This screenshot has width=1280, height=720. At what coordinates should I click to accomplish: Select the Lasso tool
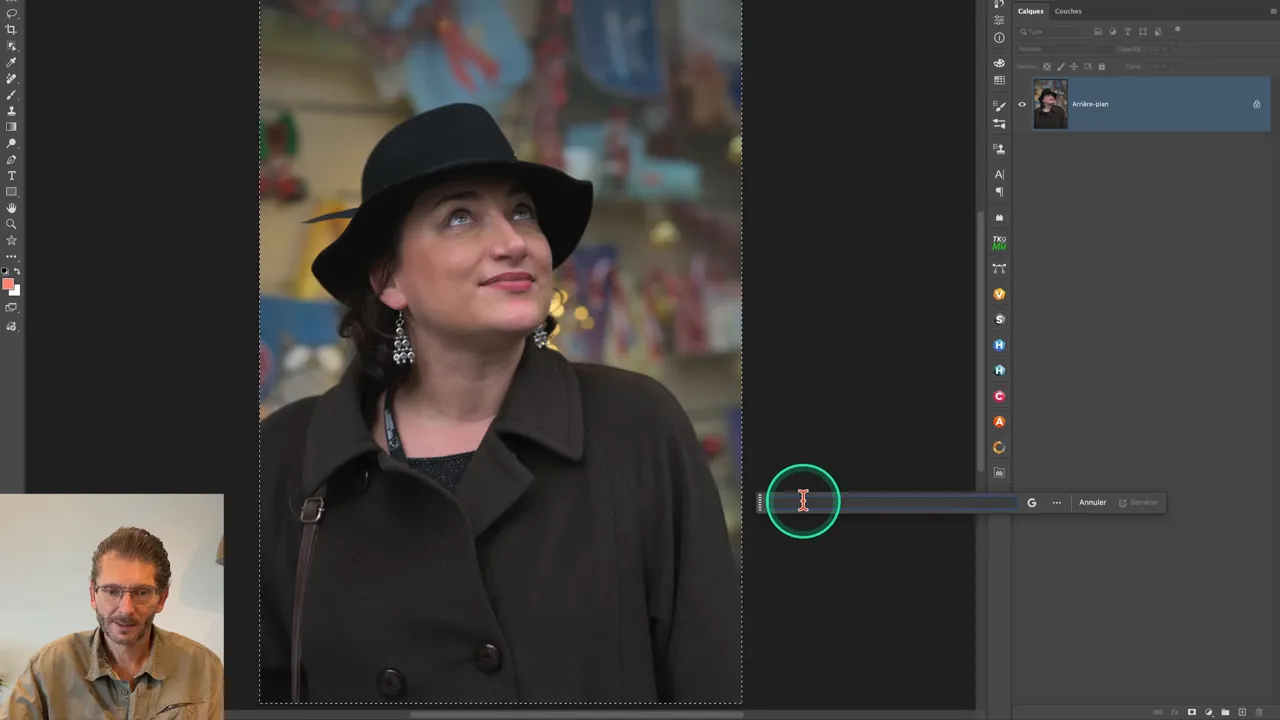pos(12,14)
